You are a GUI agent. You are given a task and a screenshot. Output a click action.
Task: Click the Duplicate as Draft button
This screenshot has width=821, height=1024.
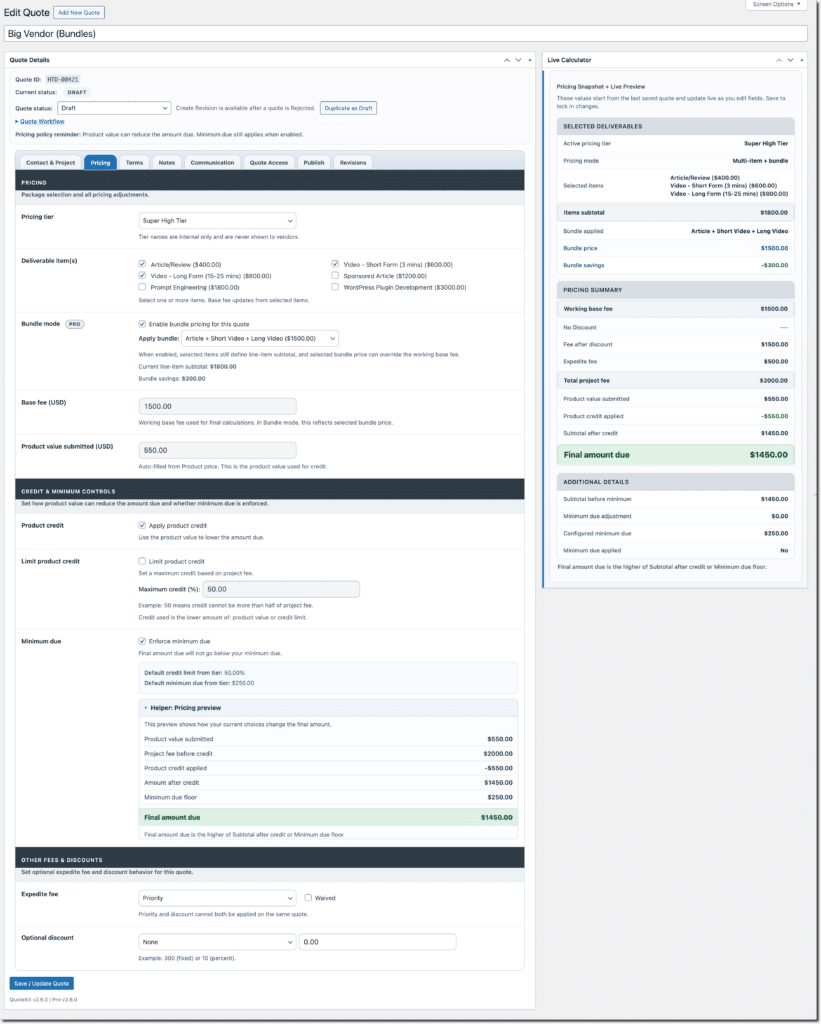[x=348, y=108]
